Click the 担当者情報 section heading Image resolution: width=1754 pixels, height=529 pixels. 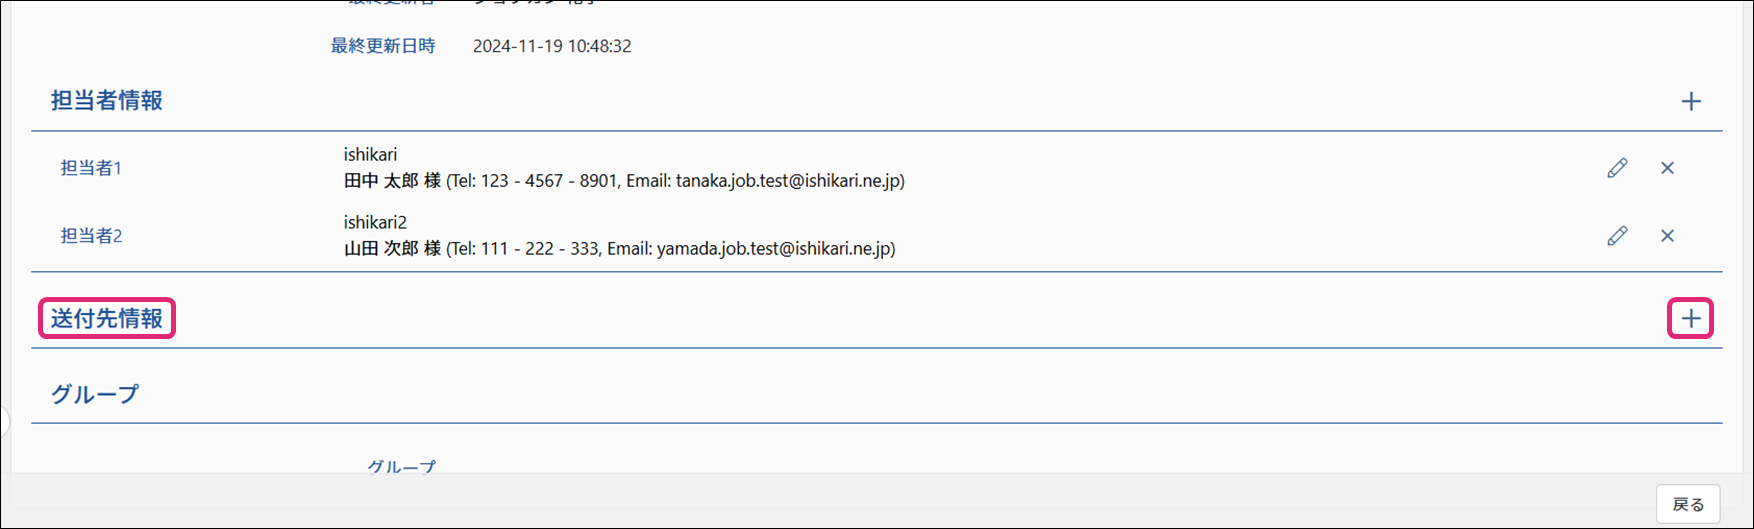click(x=107, y=101)
